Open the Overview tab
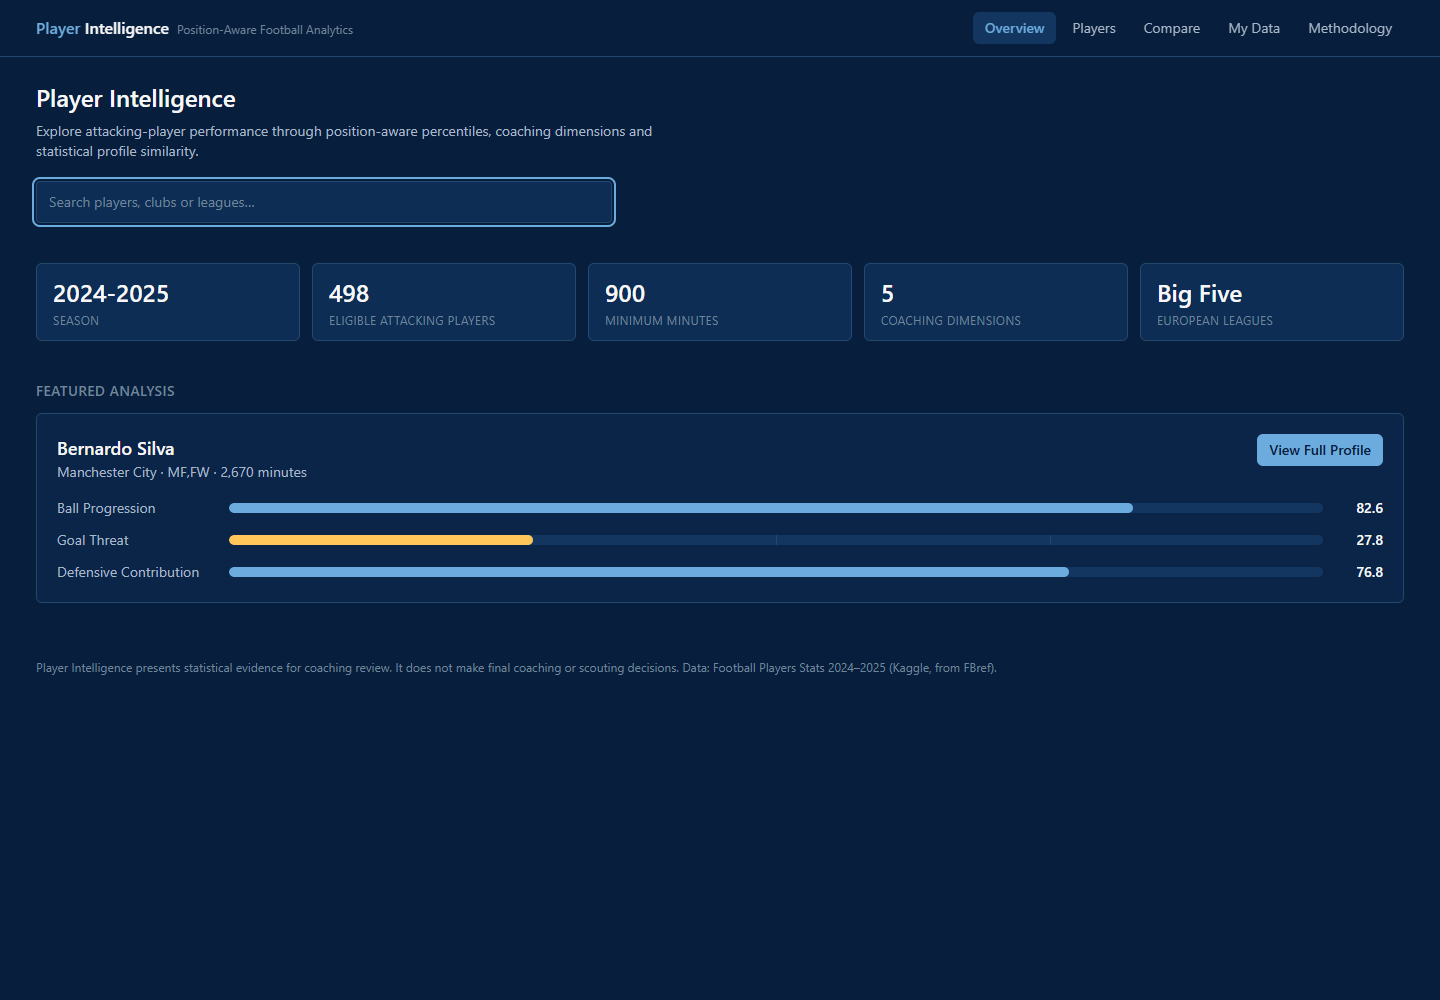Image resolution: width=1440 pixels, height=1000 pixels. tap(1014, 28)
